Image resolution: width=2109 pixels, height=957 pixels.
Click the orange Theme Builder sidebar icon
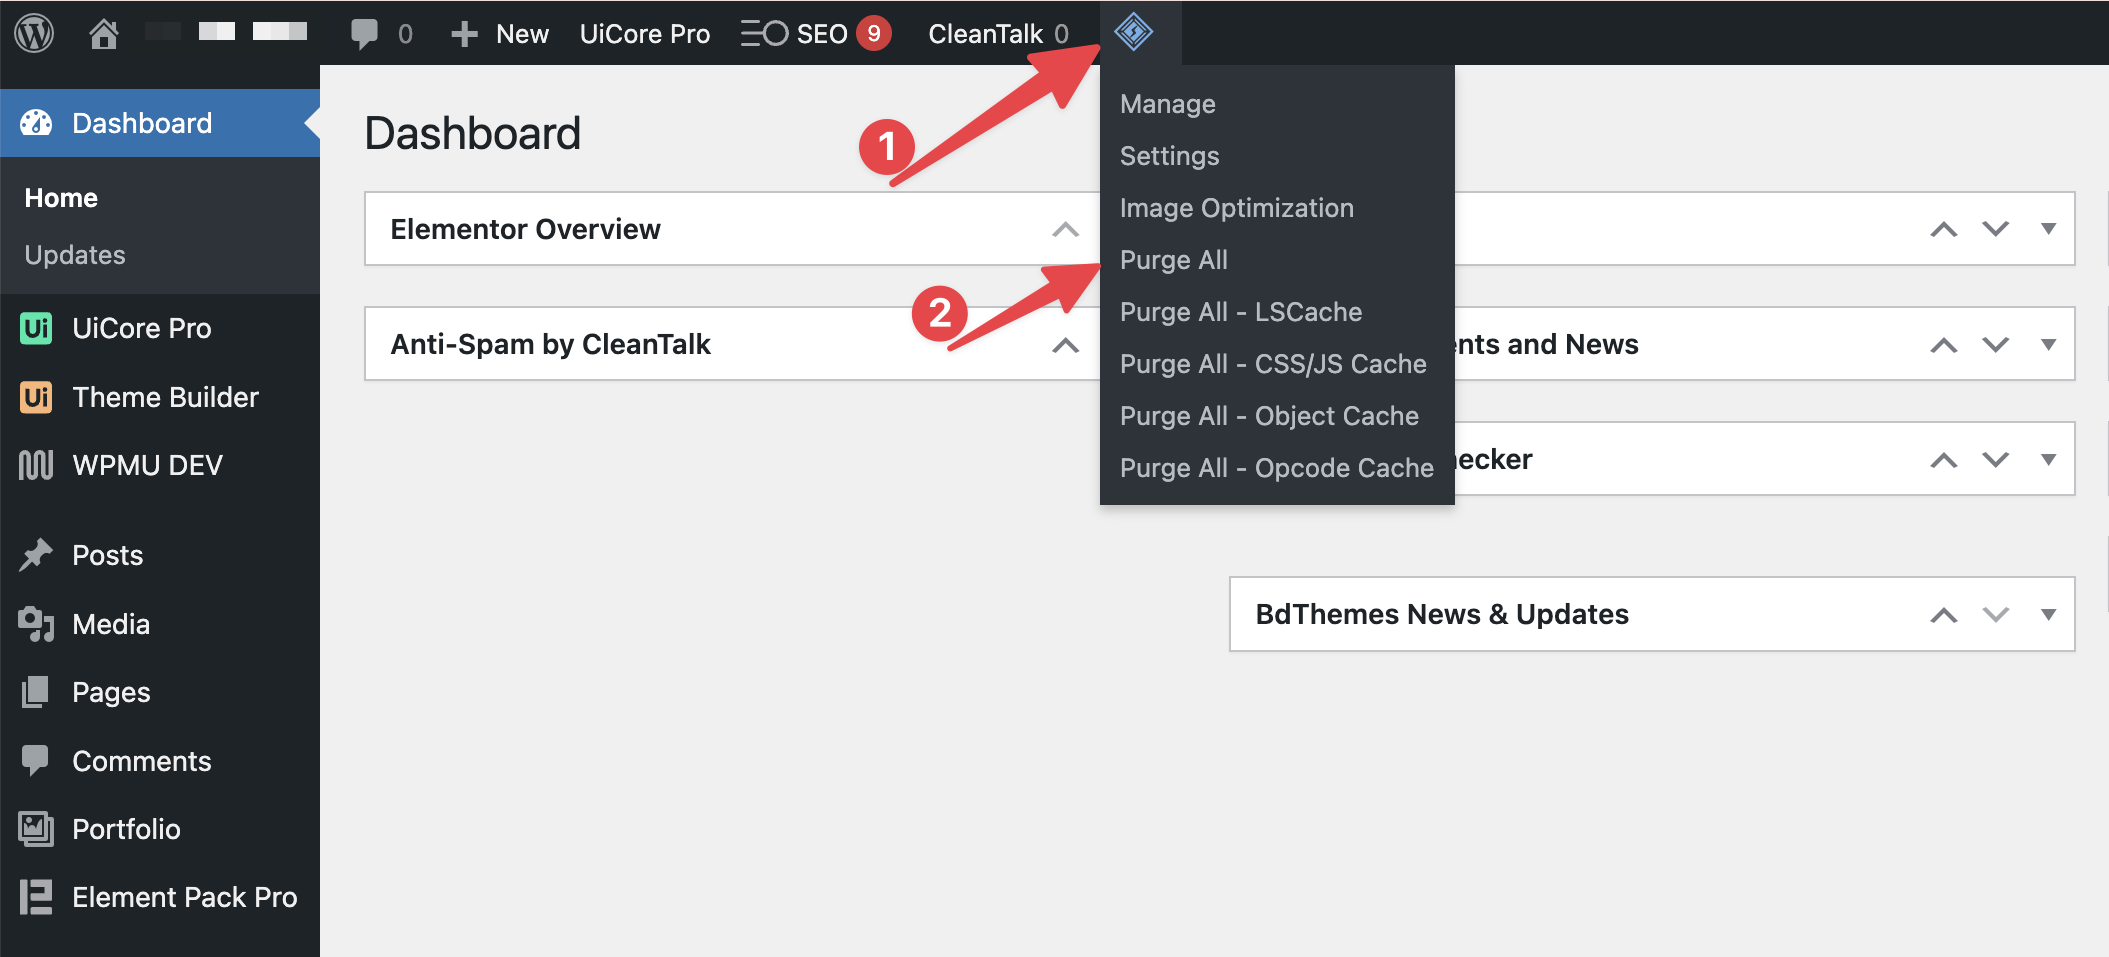pyautogui.click(x=36, y=397)
